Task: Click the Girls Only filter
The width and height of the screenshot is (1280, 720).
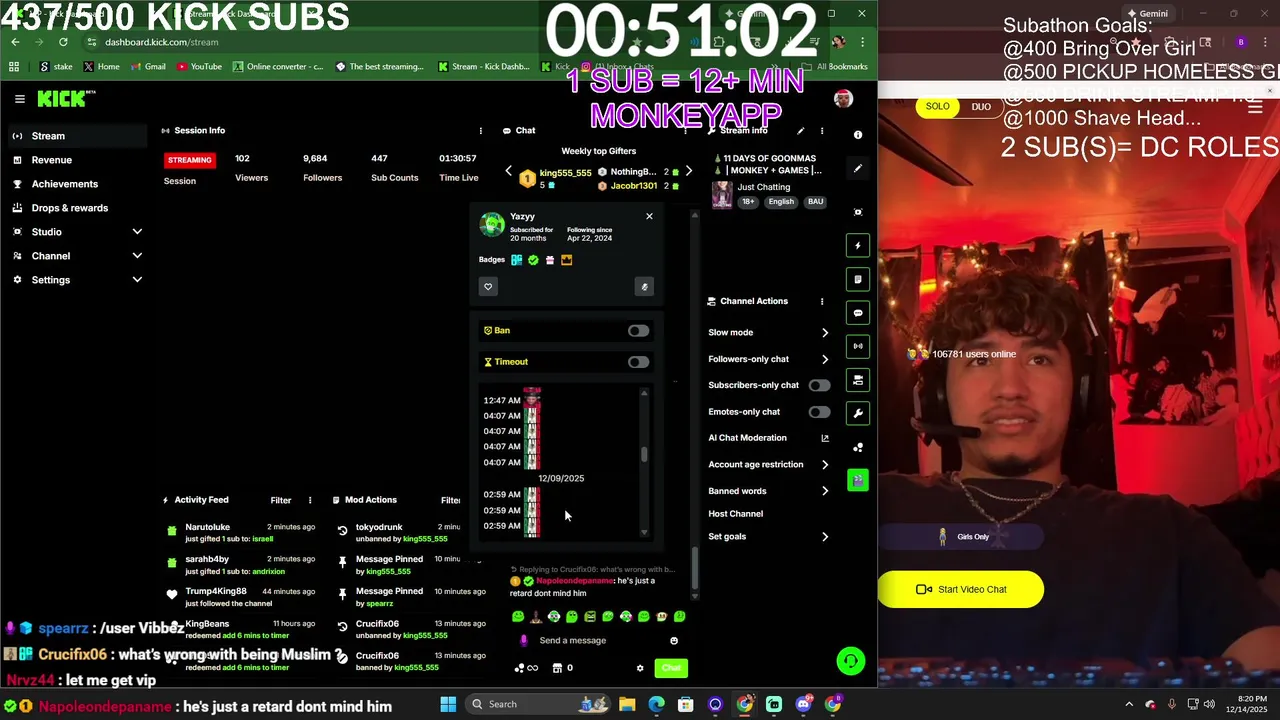Action: pyautogui.click(x=962, y=537)
